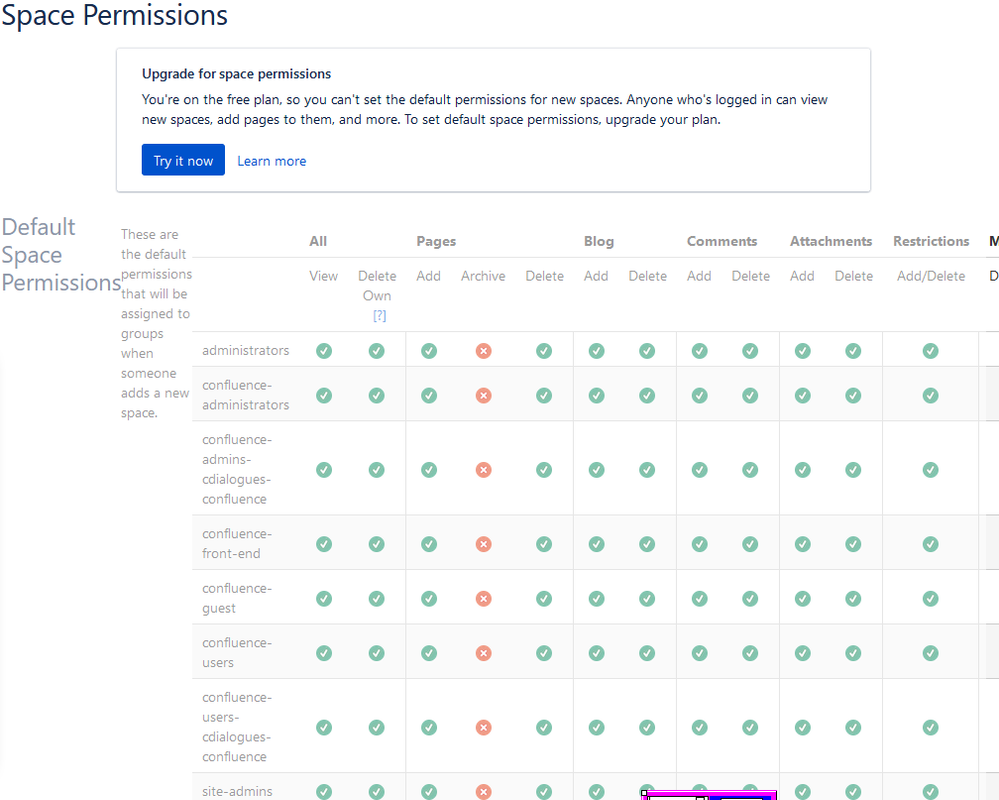Click site-admins row Pages Add checkmark

pos(429,791)
